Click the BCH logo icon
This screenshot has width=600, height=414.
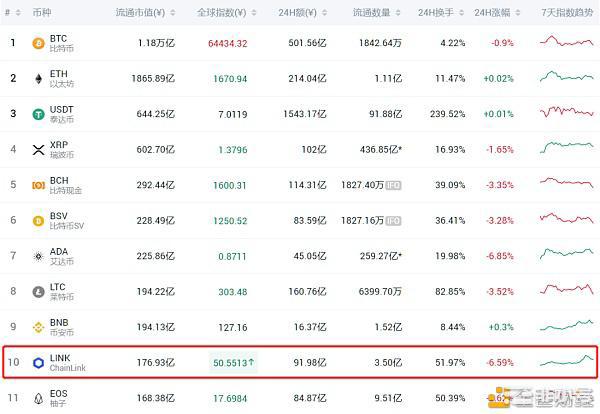click(x=38, y=185)
